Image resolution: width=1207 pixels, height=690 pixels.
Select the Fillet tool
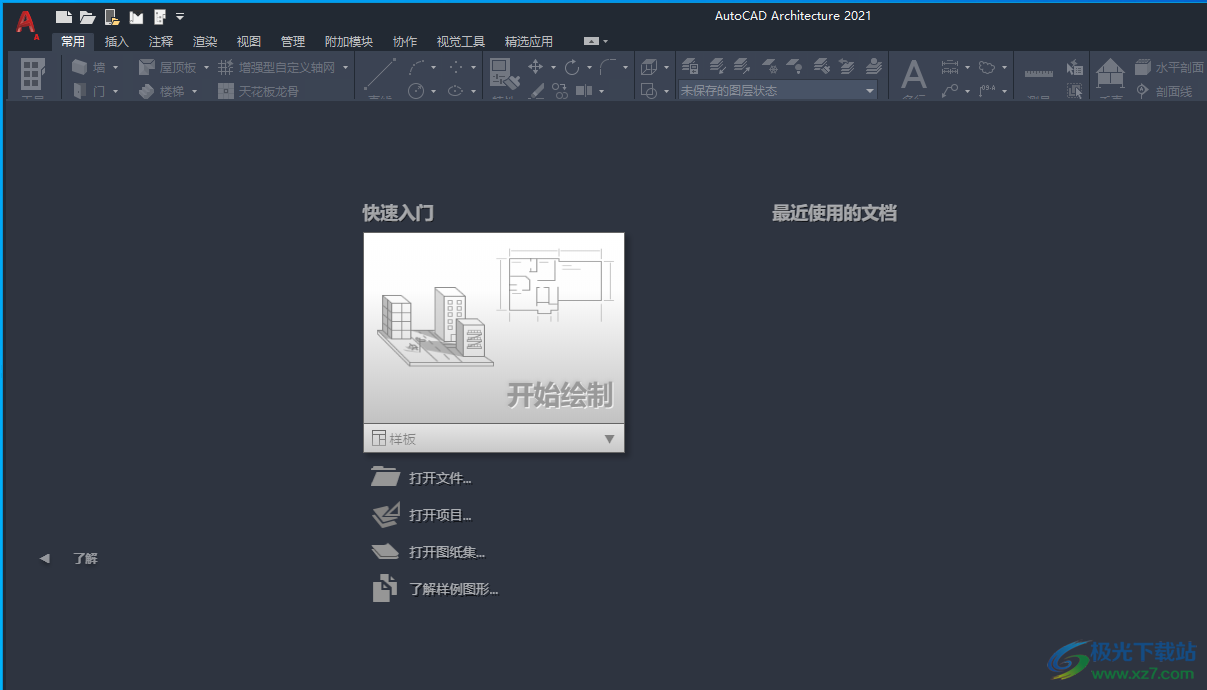coord(608,67)
